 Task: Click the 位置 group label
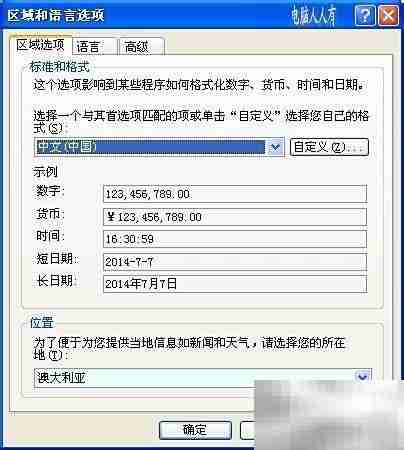pos(42,322)
